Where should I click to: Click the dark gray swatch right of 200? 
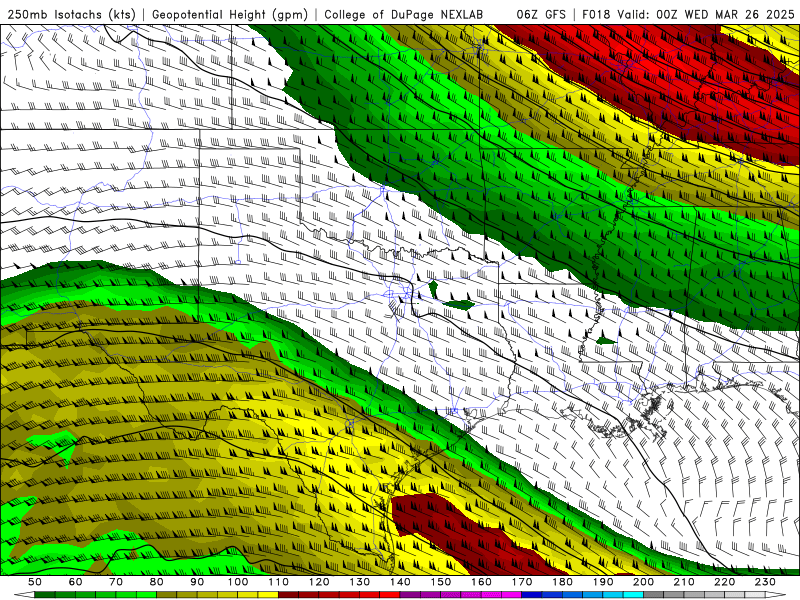click(x=654, y=595)
